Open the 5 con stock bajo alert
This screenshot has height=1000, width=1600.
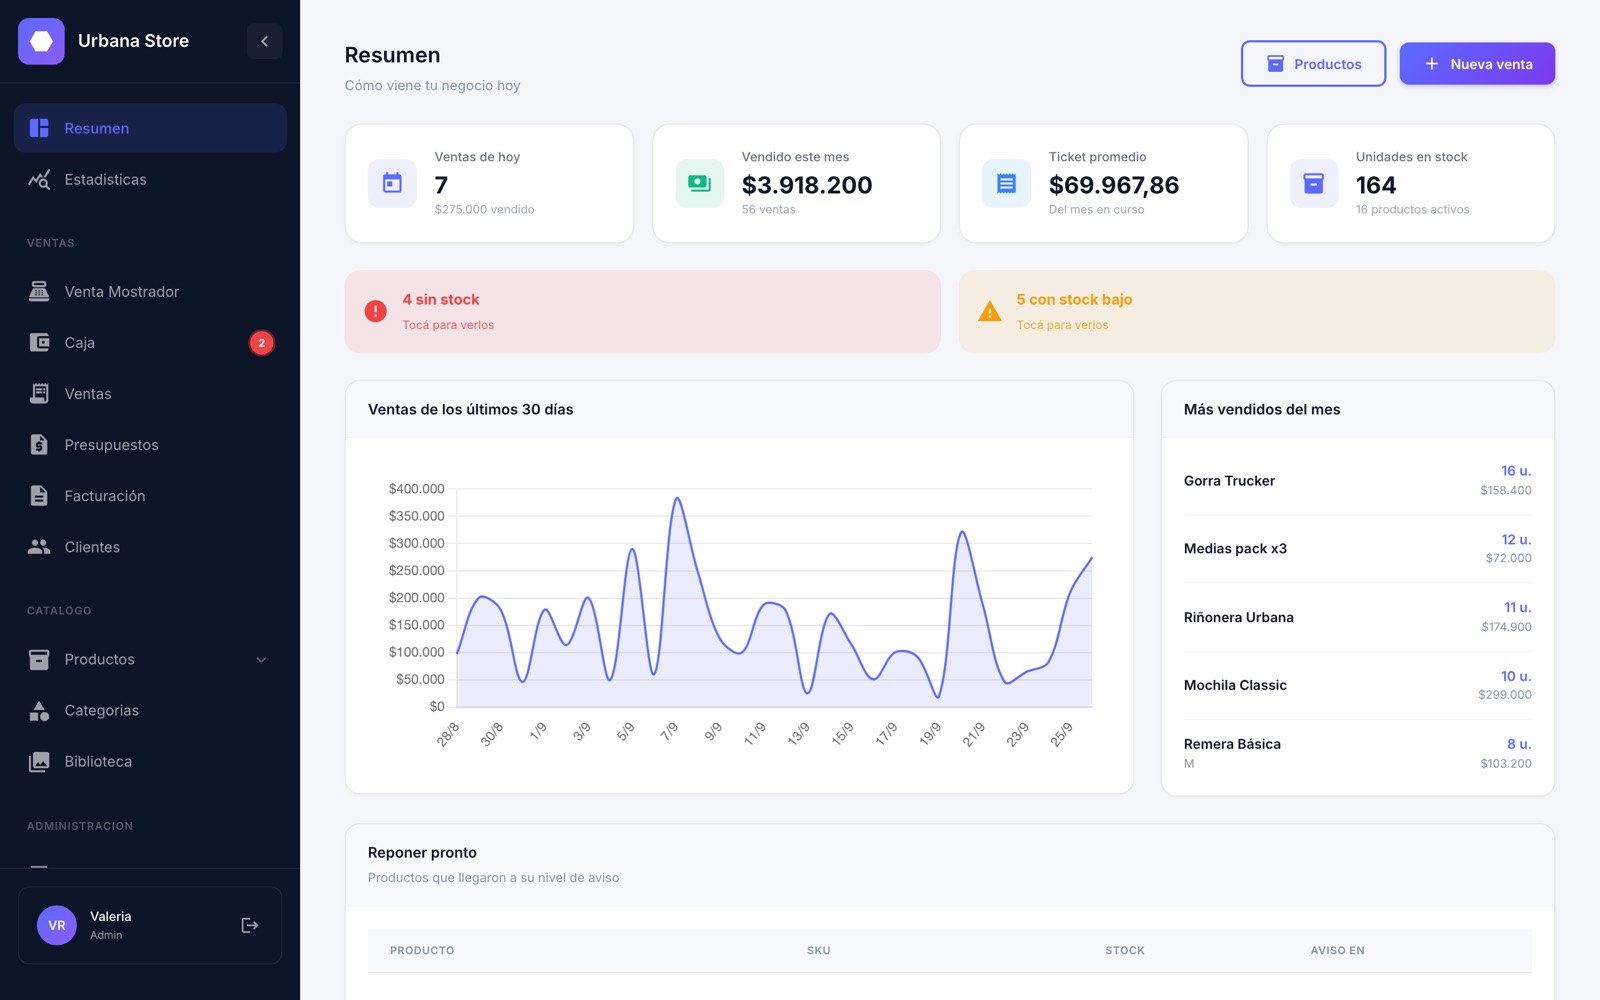1256,311
